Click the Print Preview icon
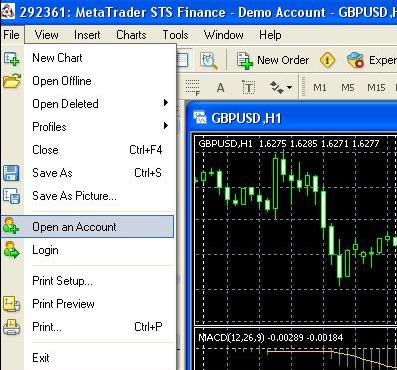 coord(12,304)
